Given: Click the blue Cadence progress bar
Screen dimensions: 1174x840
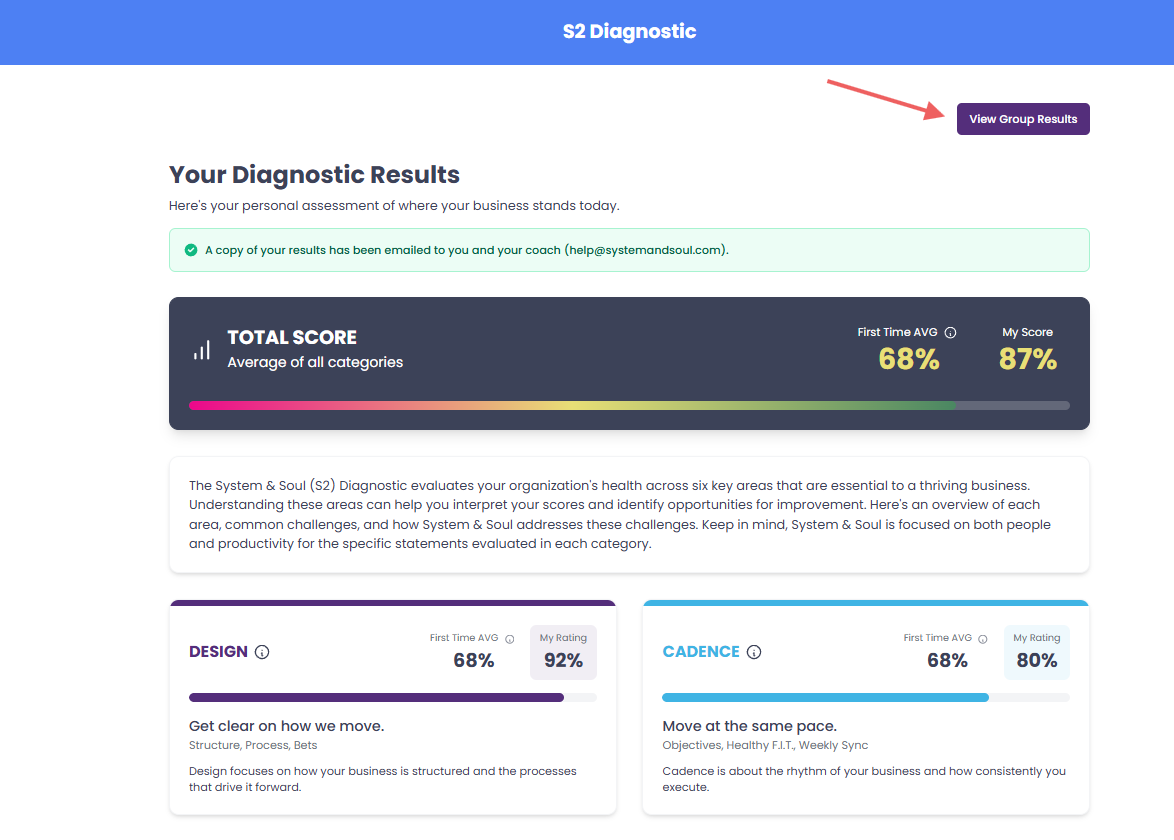Looking at the screenshot, I should point(825,698).
